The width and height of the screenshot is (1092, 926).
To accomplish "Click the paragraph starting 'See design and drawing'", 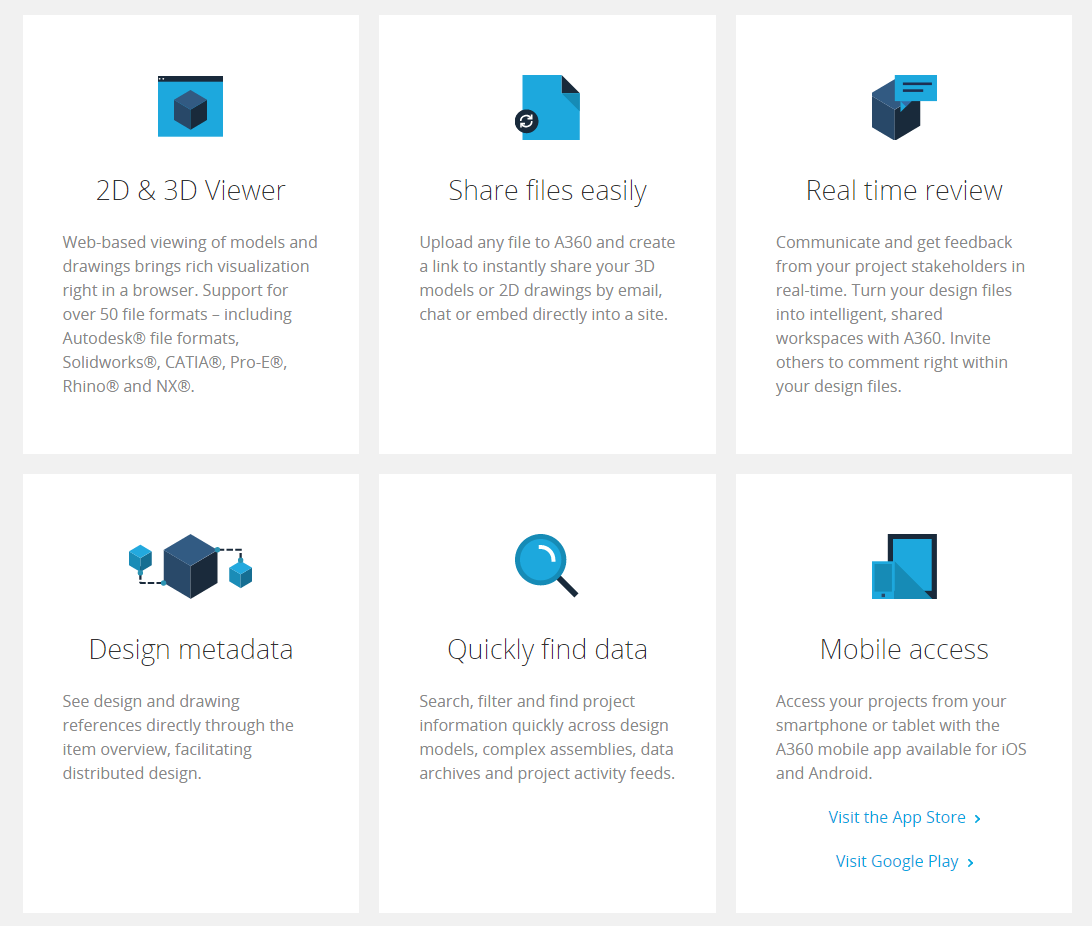I will pyautogui.click(x=178, y=737).
